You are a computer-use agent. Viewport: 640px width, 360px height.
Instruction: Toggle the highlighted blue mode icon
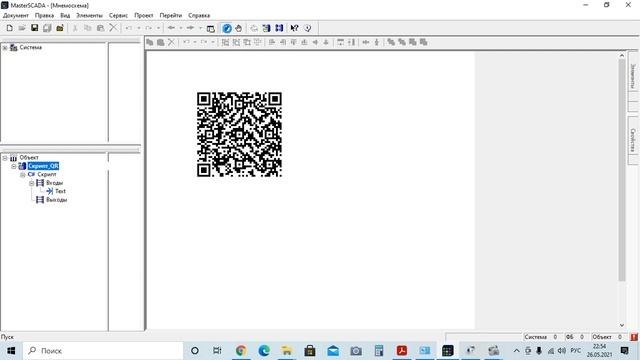[x=227, y=28]
